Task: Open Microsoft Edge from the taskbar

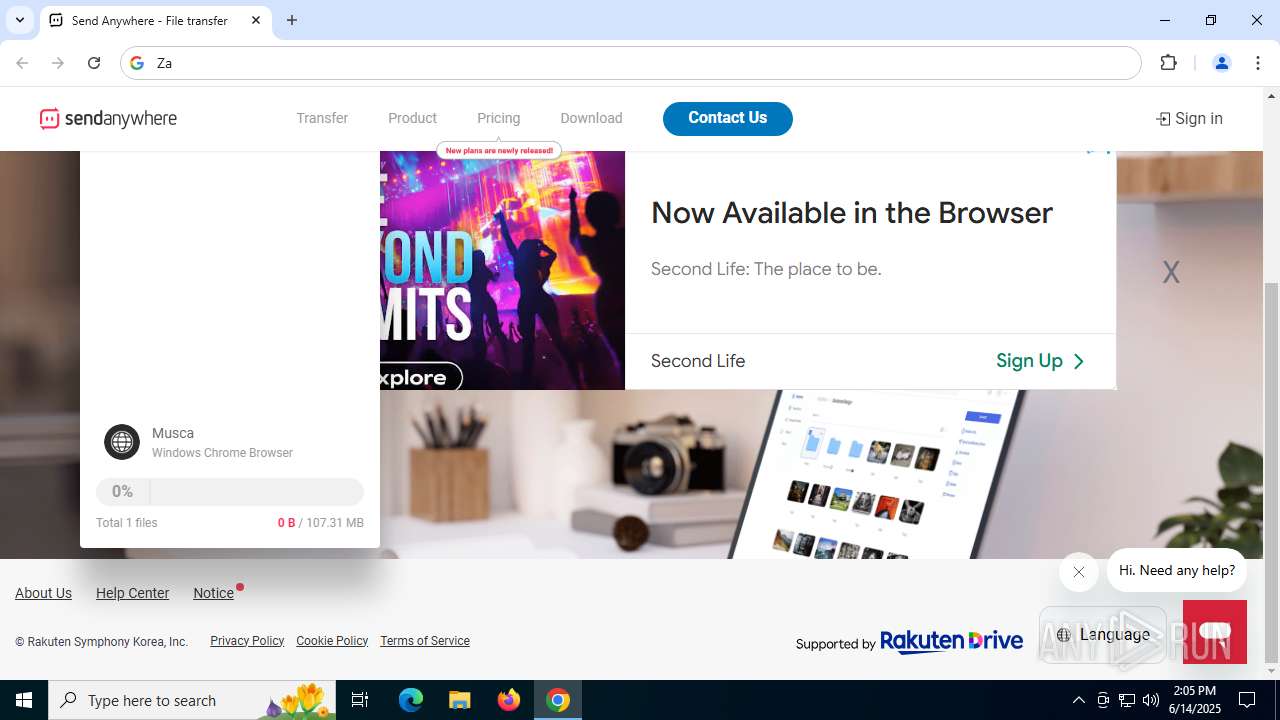Action: [411, 700]
